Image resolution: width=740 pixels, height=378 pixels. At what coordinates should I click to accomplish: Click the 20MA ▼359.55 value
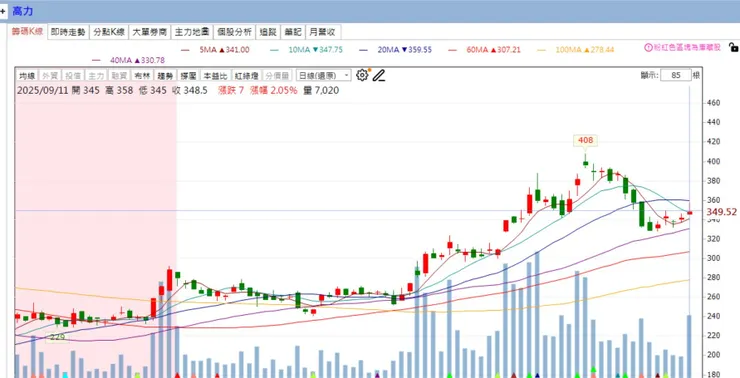point(404,50)
